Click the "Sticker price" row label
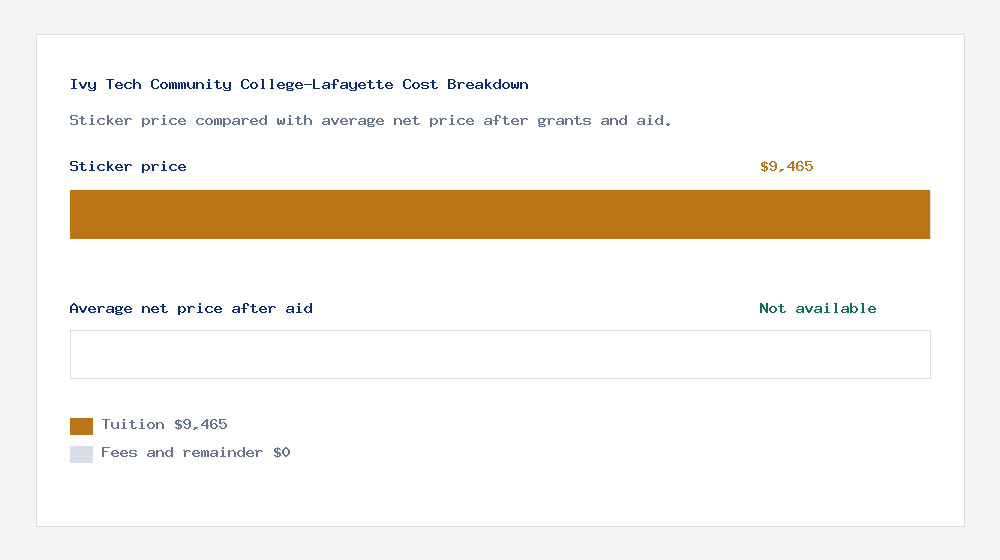1000x560 pixels. 128,167
